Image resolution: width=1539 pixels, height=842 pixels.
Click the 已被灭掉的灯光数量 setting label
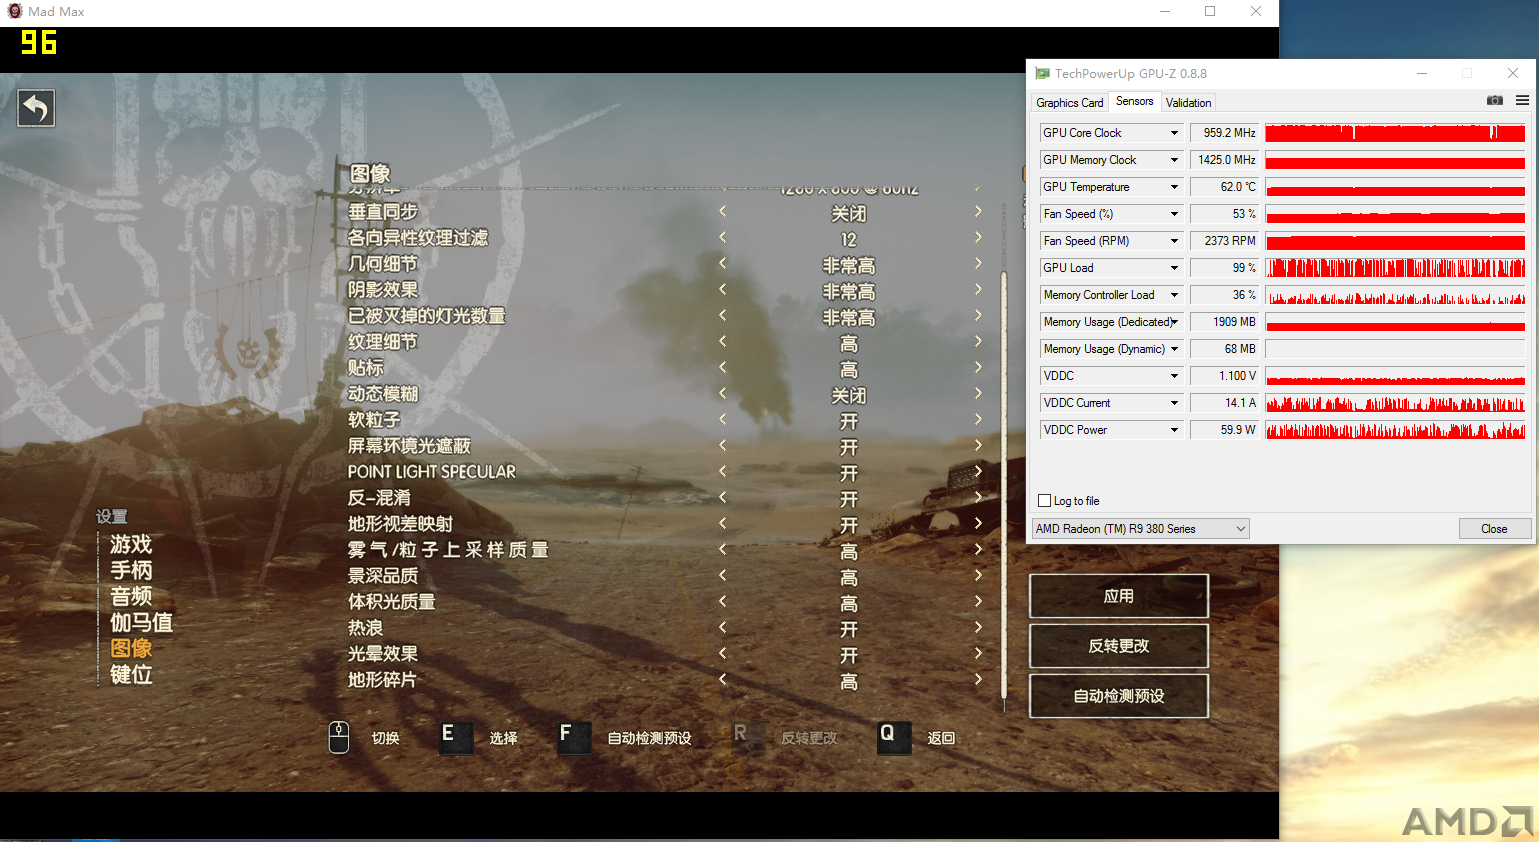426,316
